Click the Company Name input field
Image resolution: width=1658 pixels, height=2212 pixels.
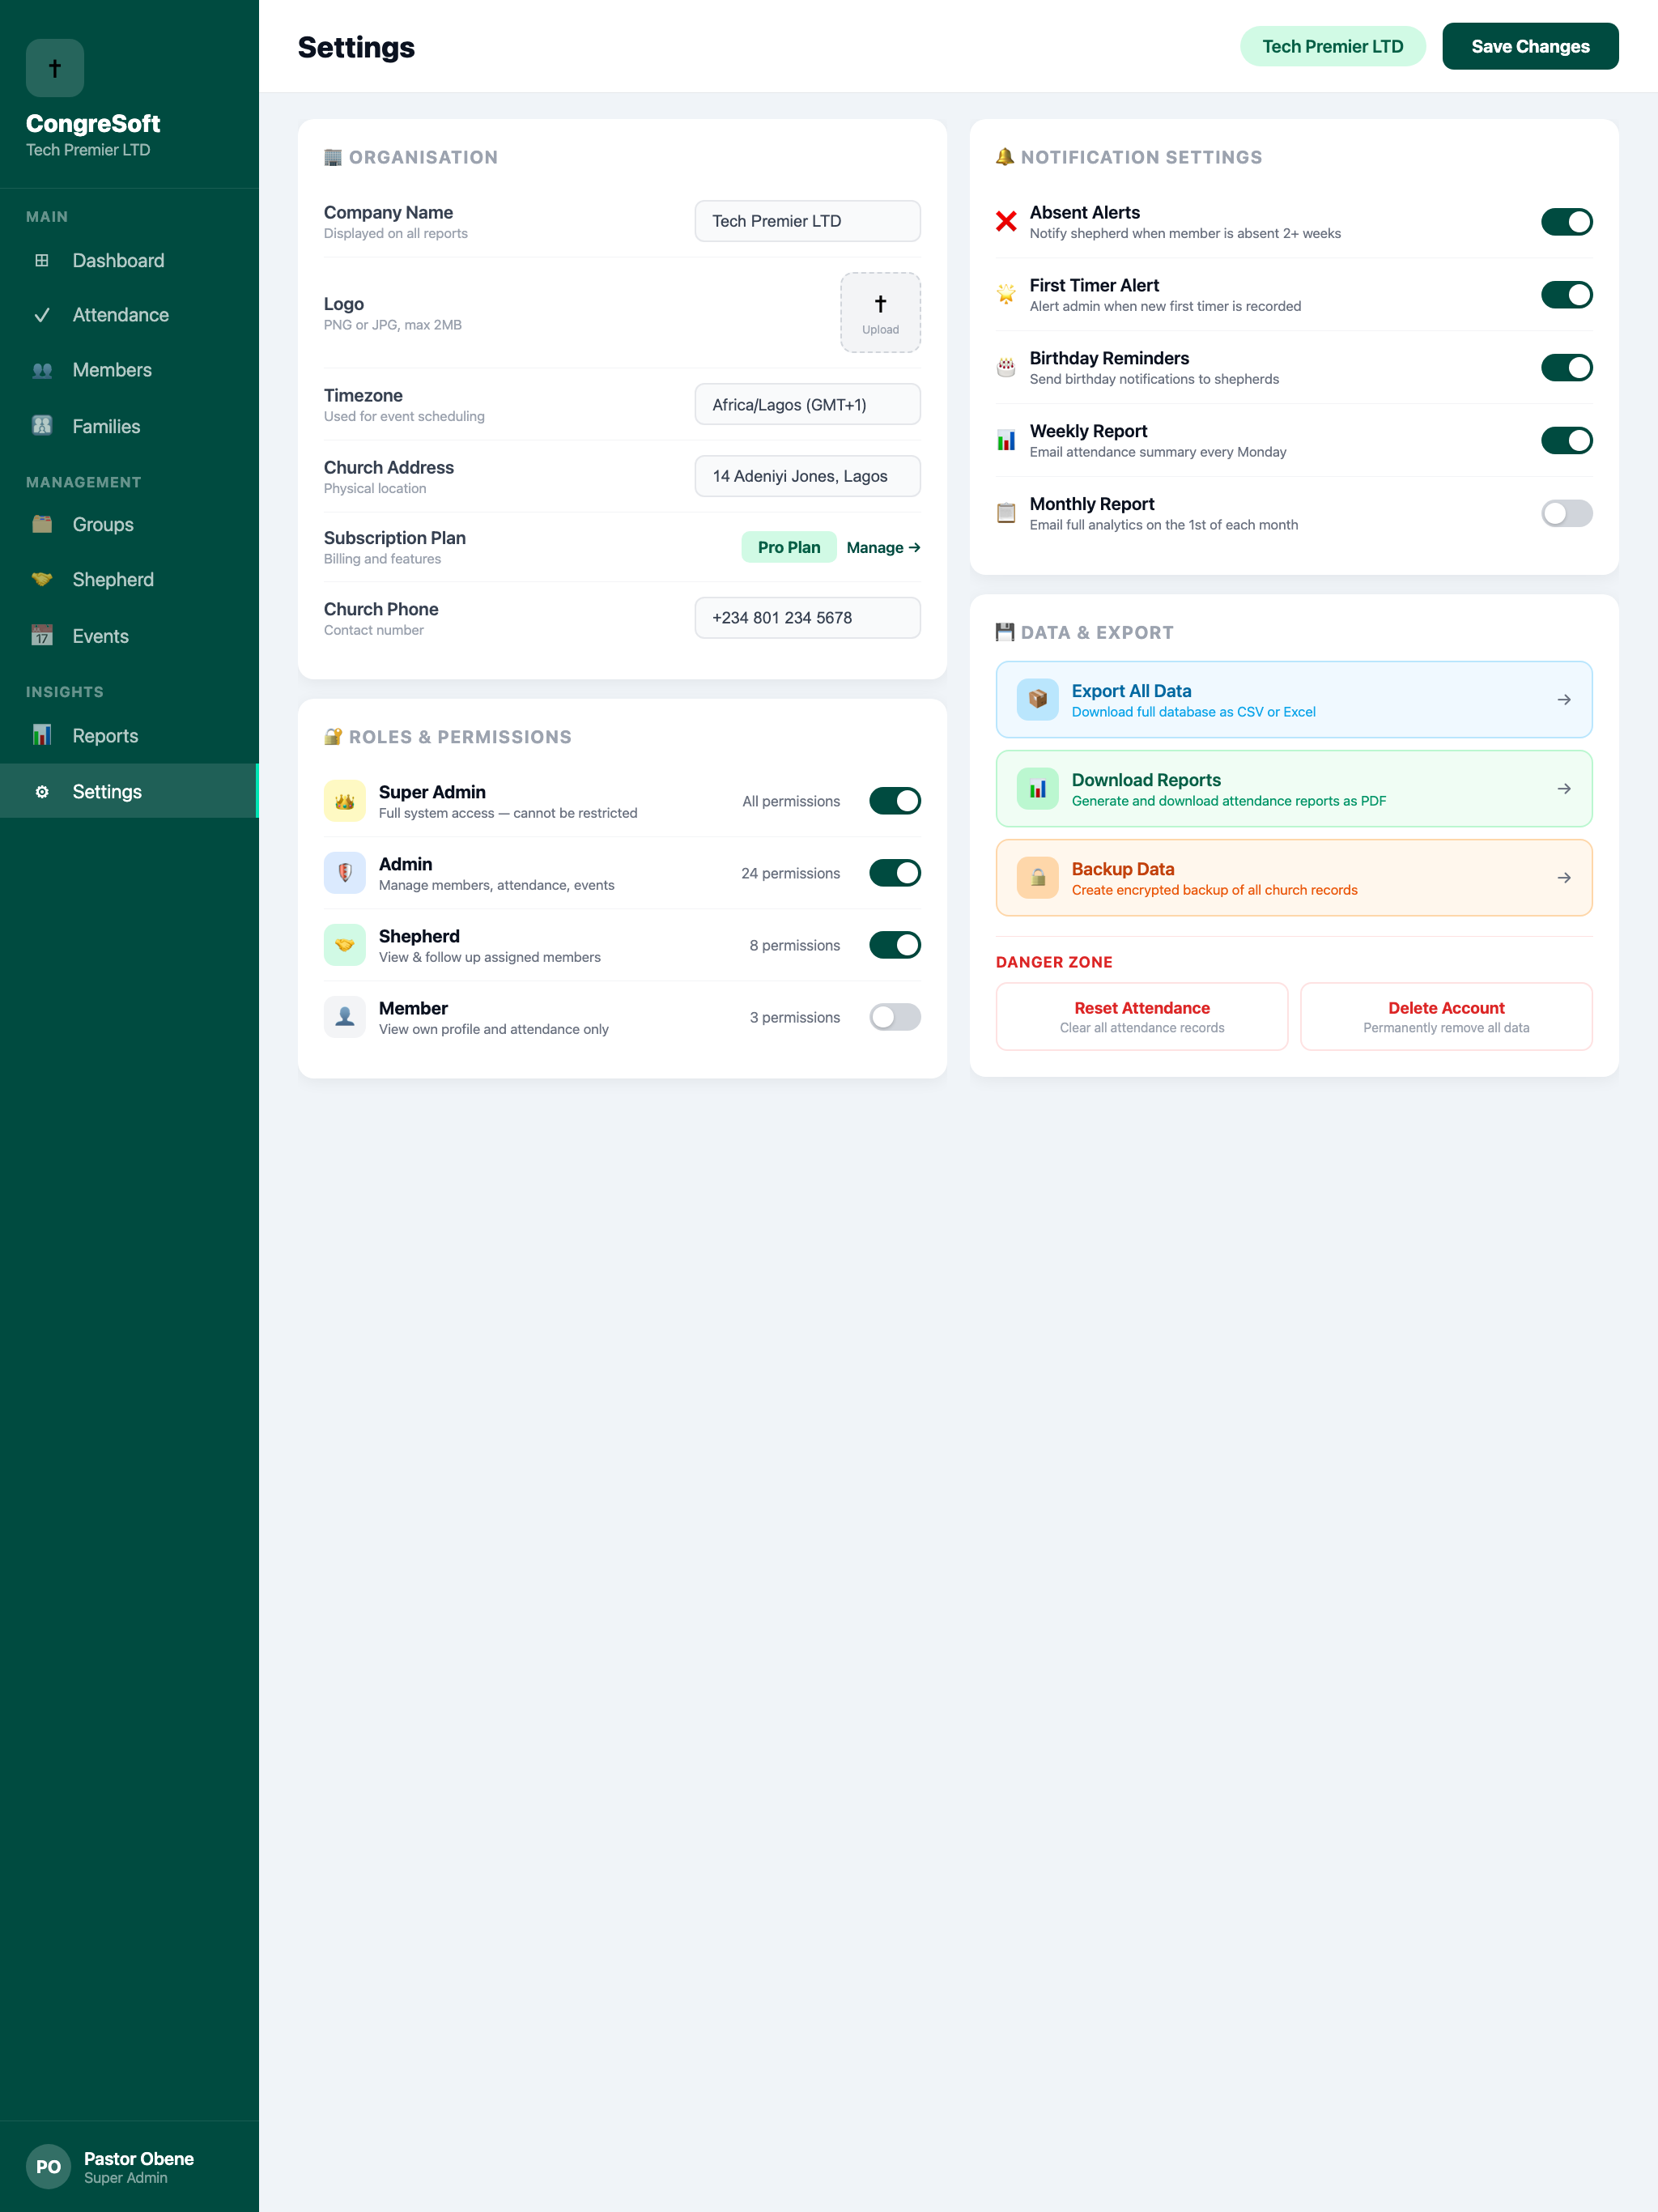807,221
